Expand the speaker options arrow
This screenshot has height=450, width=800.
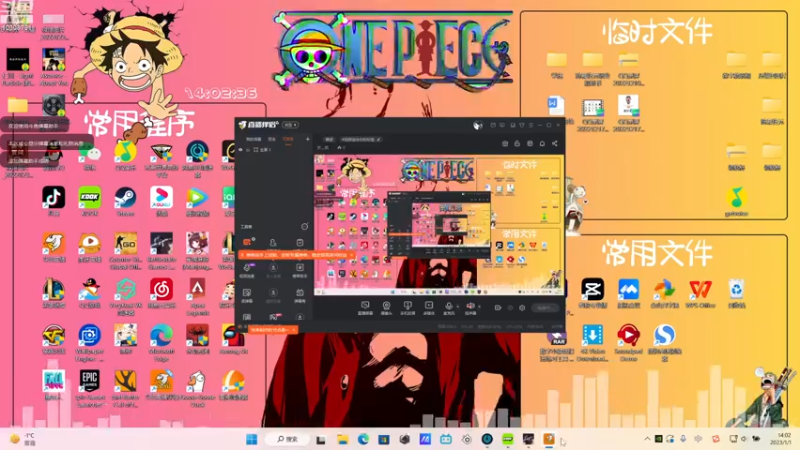coord(479,306)
